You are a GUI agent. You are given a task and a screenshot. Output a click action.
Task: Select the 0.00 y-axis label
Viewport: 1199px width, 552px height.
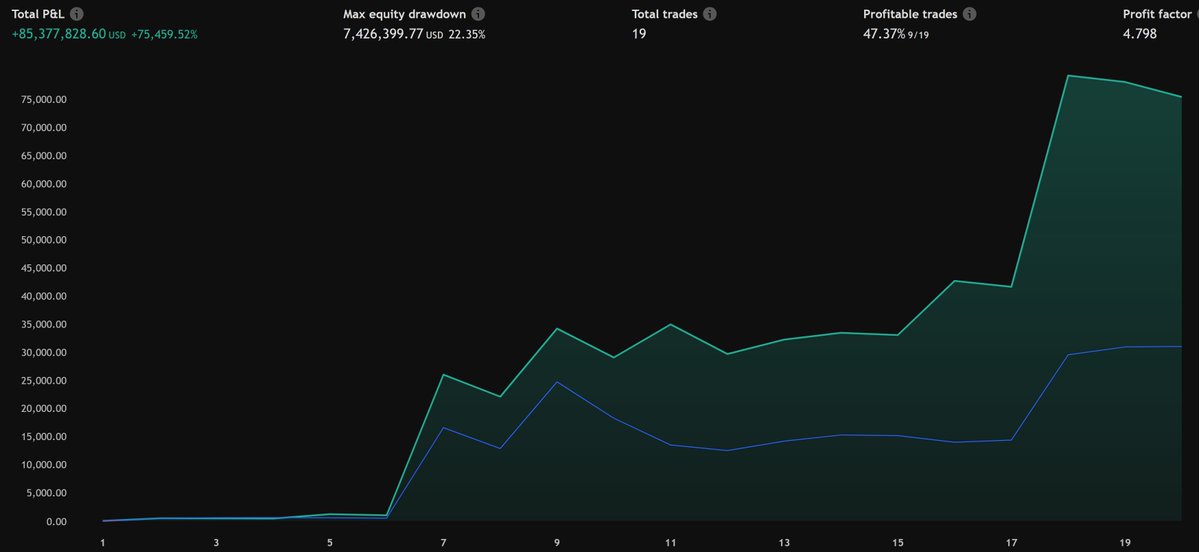pos(57,521)
